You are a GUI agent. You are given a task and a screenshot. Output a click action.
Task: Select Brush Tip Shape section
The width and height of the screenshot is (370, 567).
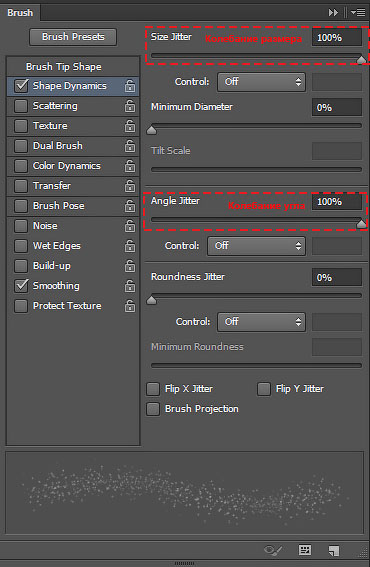pyautogui.click(x=64, y=67)
